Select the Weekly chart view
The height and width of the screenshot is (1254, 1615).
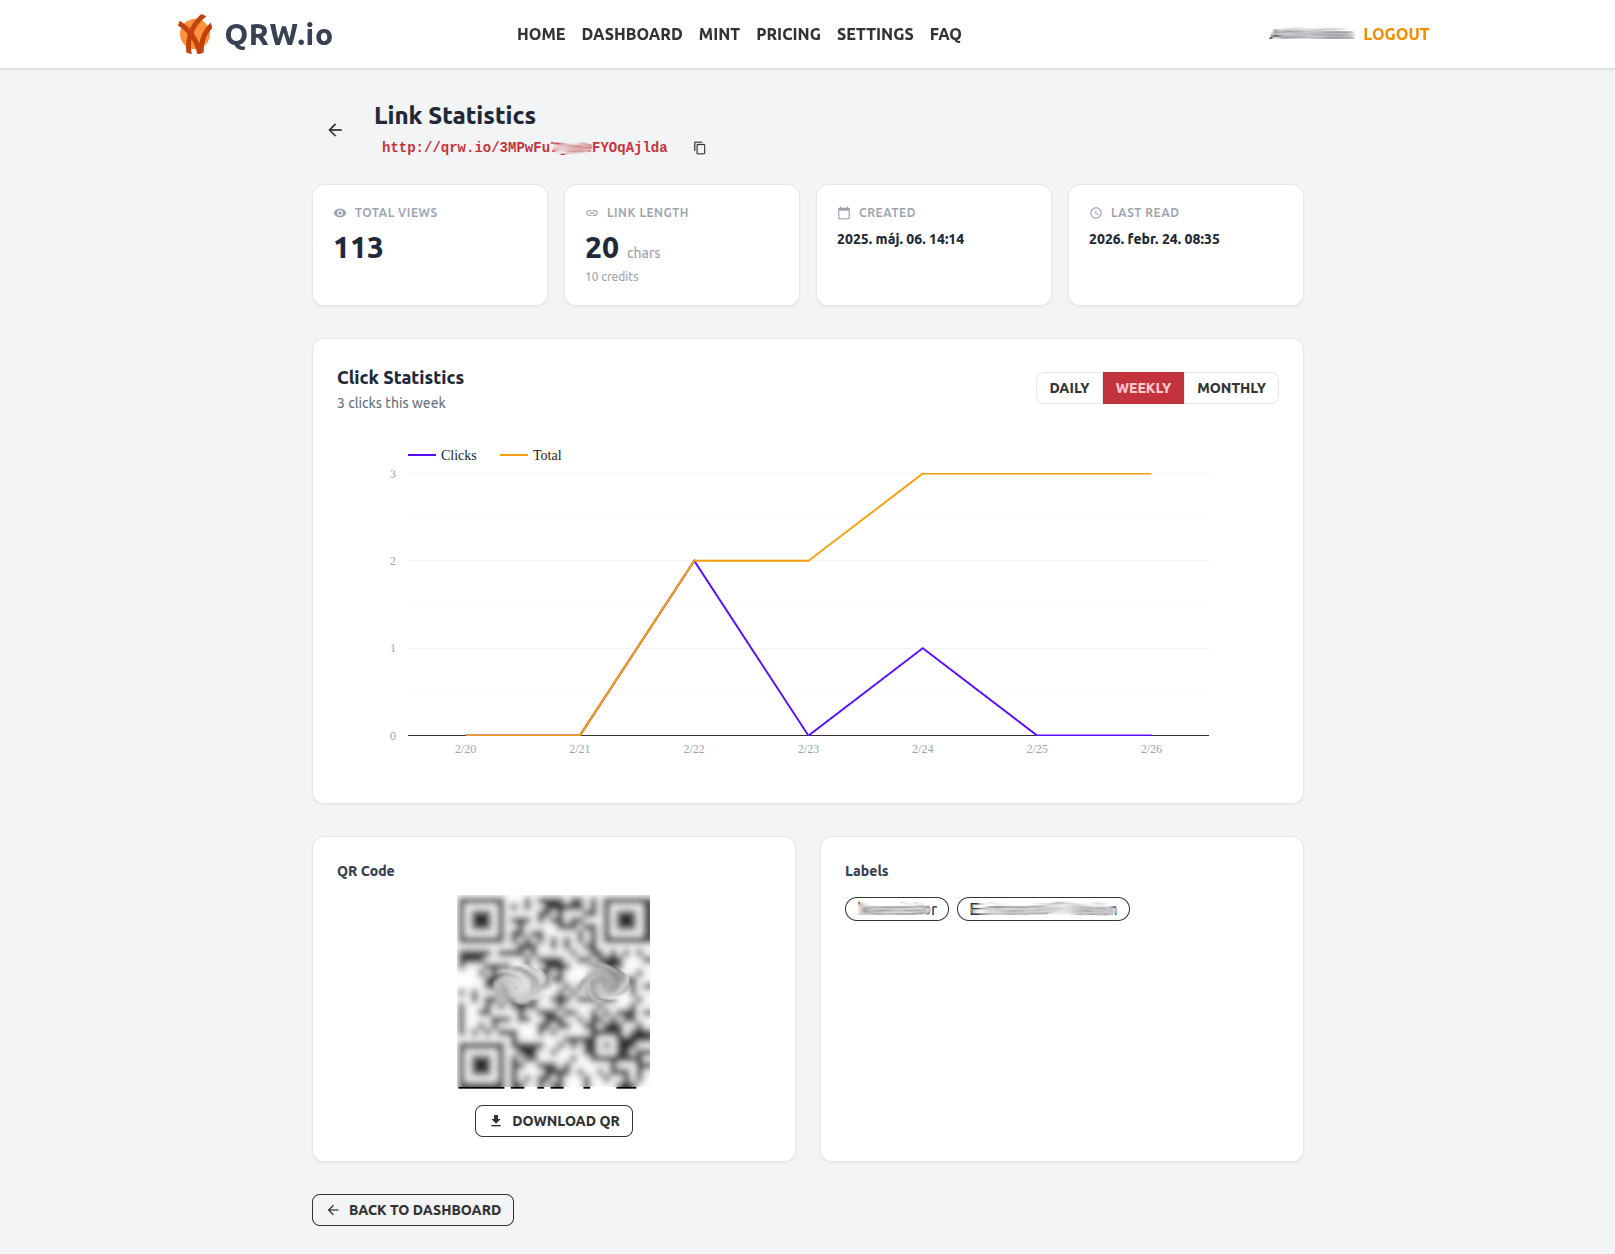tap(1143, 388)
